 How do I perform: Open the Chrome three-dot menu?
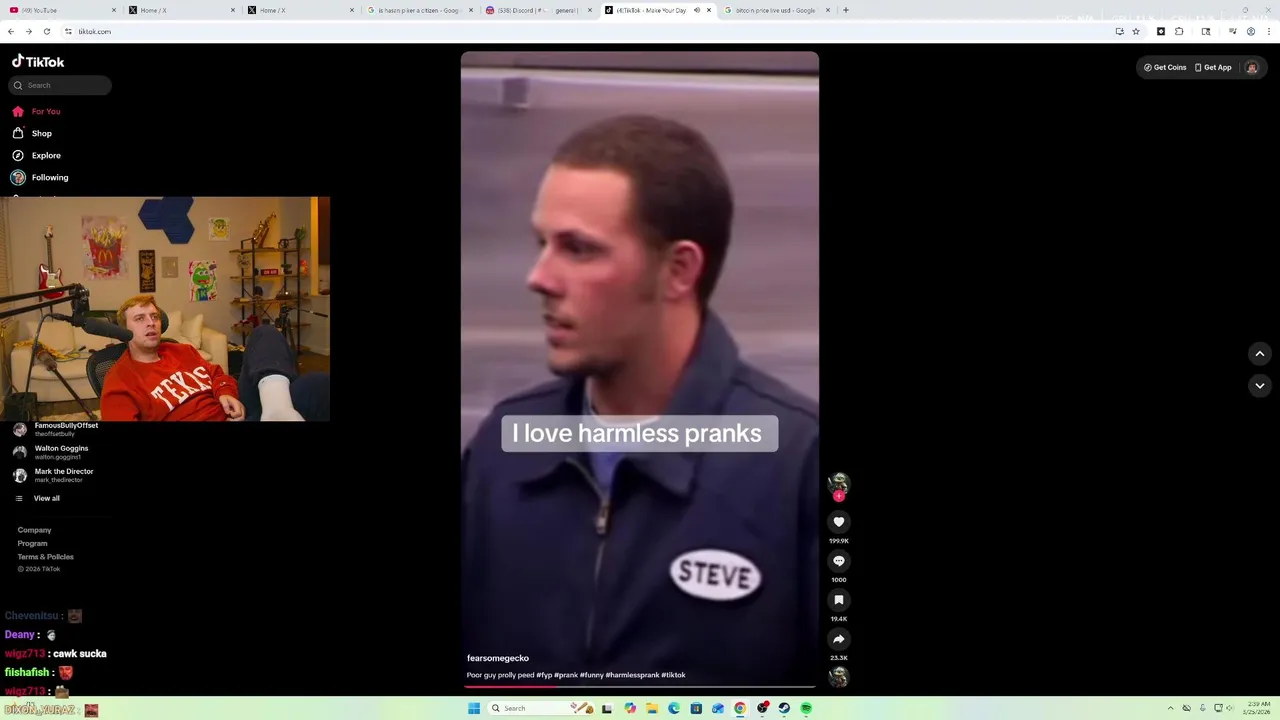click(x=1268, y=31)
